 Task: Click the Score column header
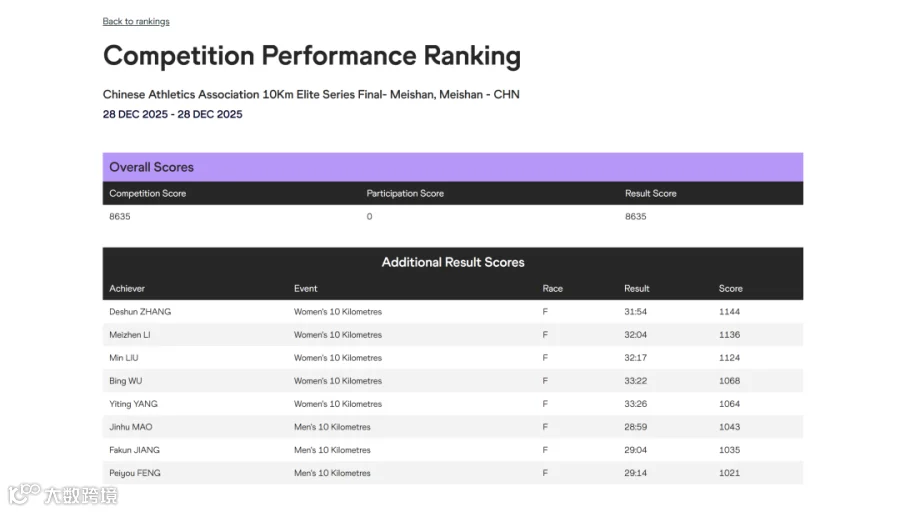click(x=730, y=289)
